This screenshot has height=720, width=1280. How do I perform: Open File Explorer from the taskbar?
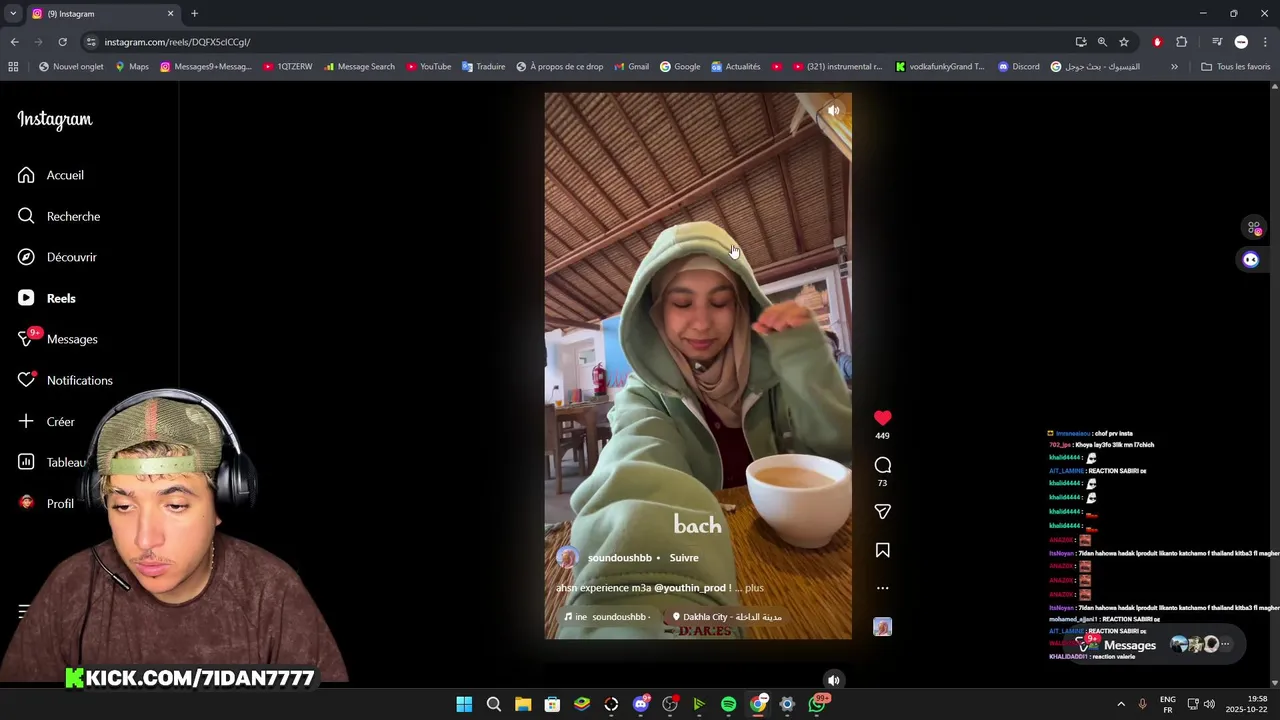pyautogui.click(x=523, y=705)
